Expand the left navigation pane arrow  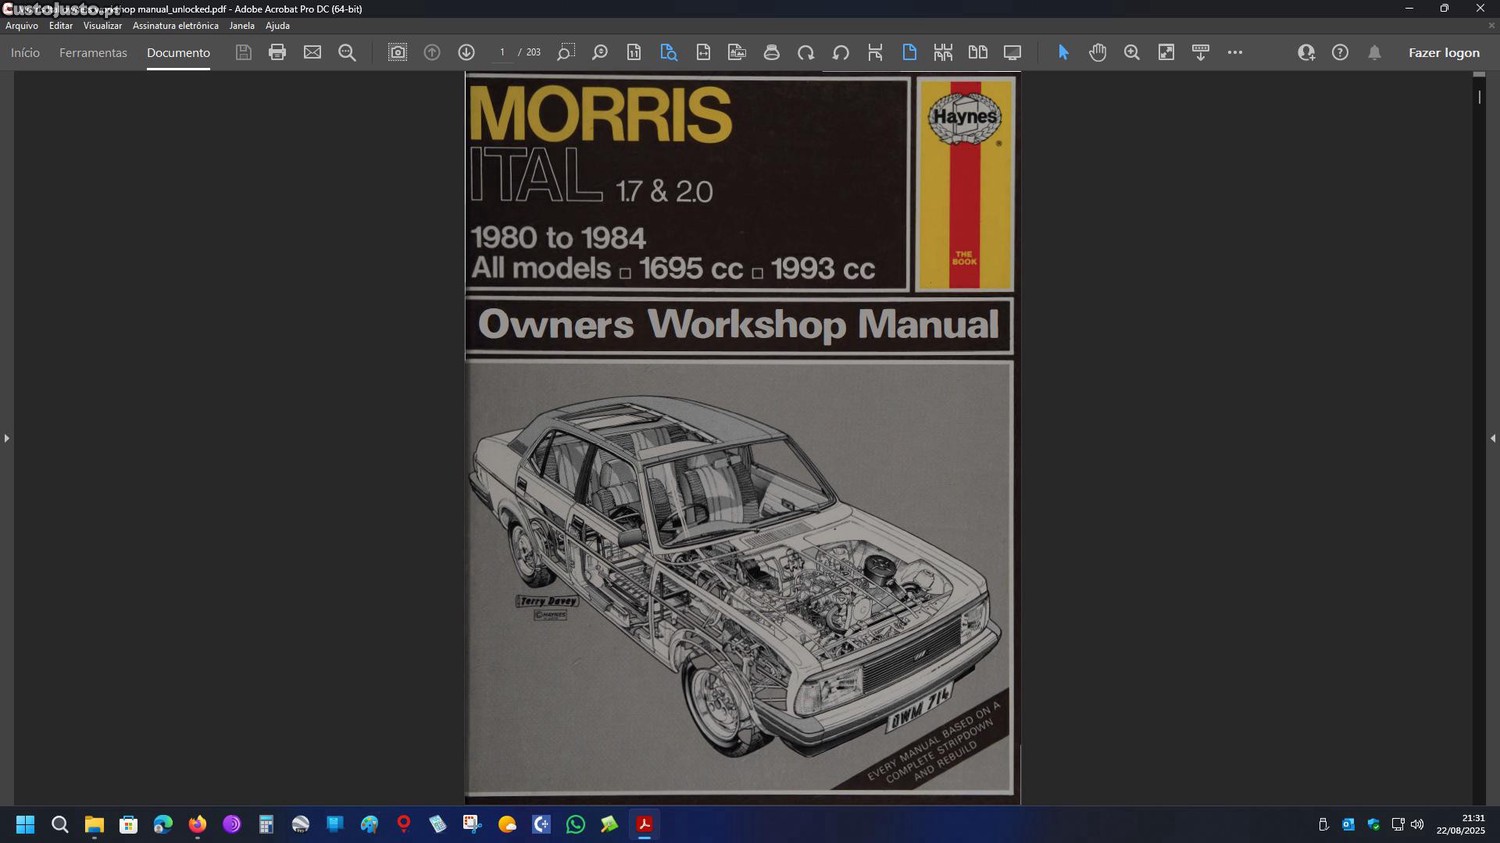pyautogui.click(x=7, y=438)
